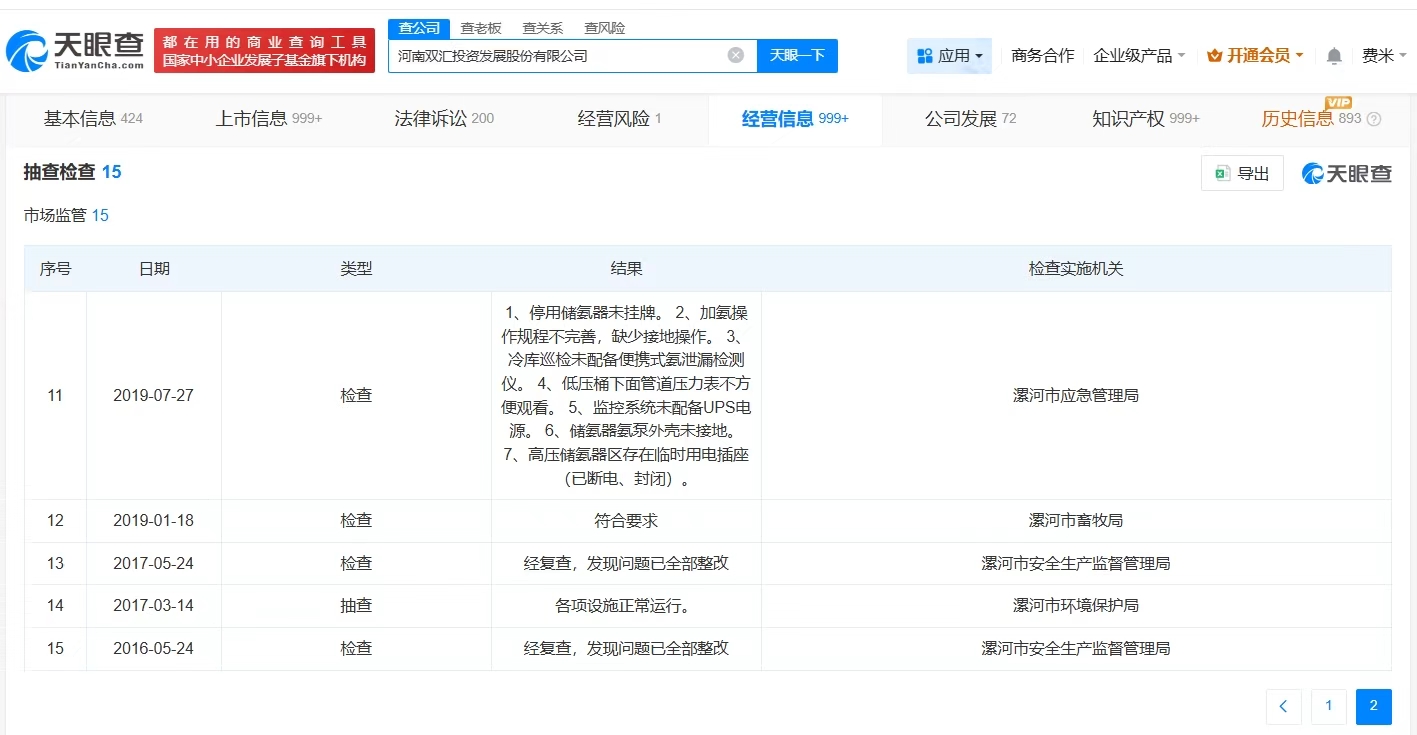The width and height of the screenshot is (1417, 735).
Task: Select the date 2017-03-14
Action: (x=154, y=606)
